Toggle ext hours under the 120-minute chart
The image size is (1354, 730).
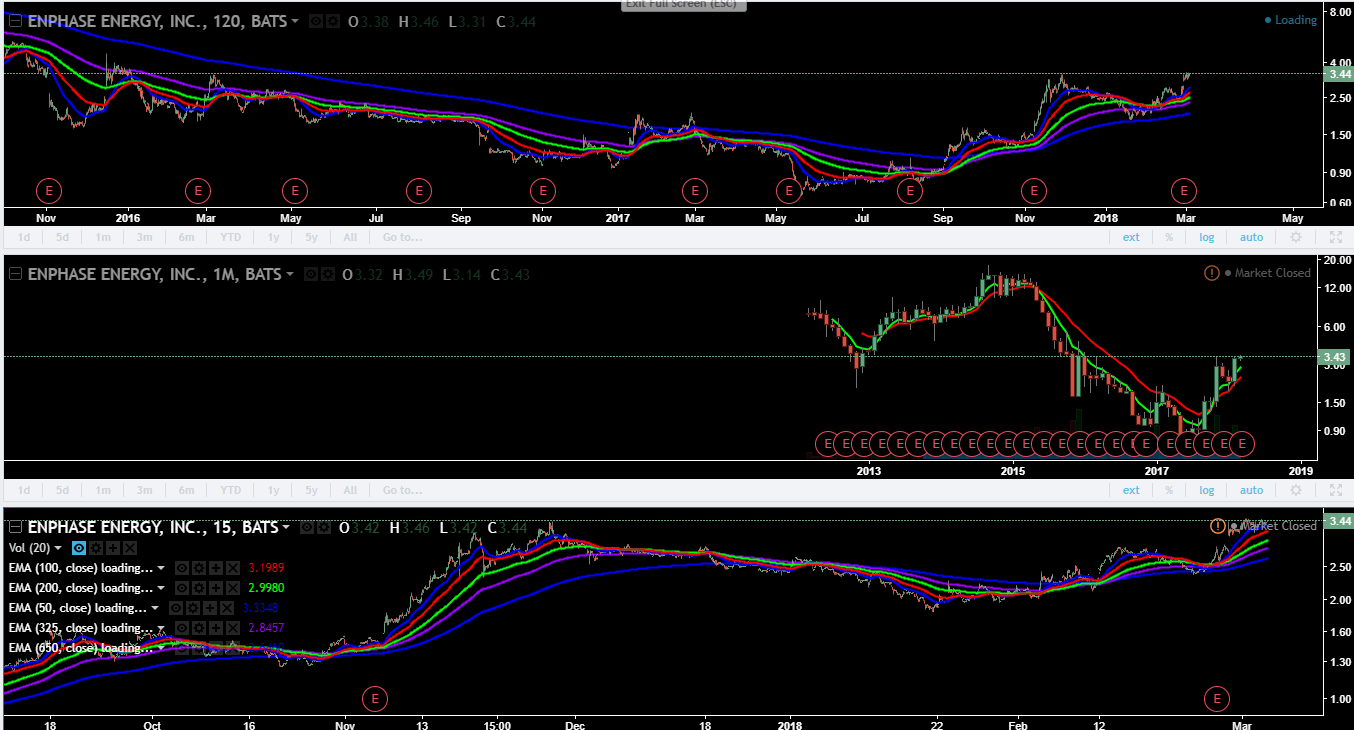coord(1131,237)
